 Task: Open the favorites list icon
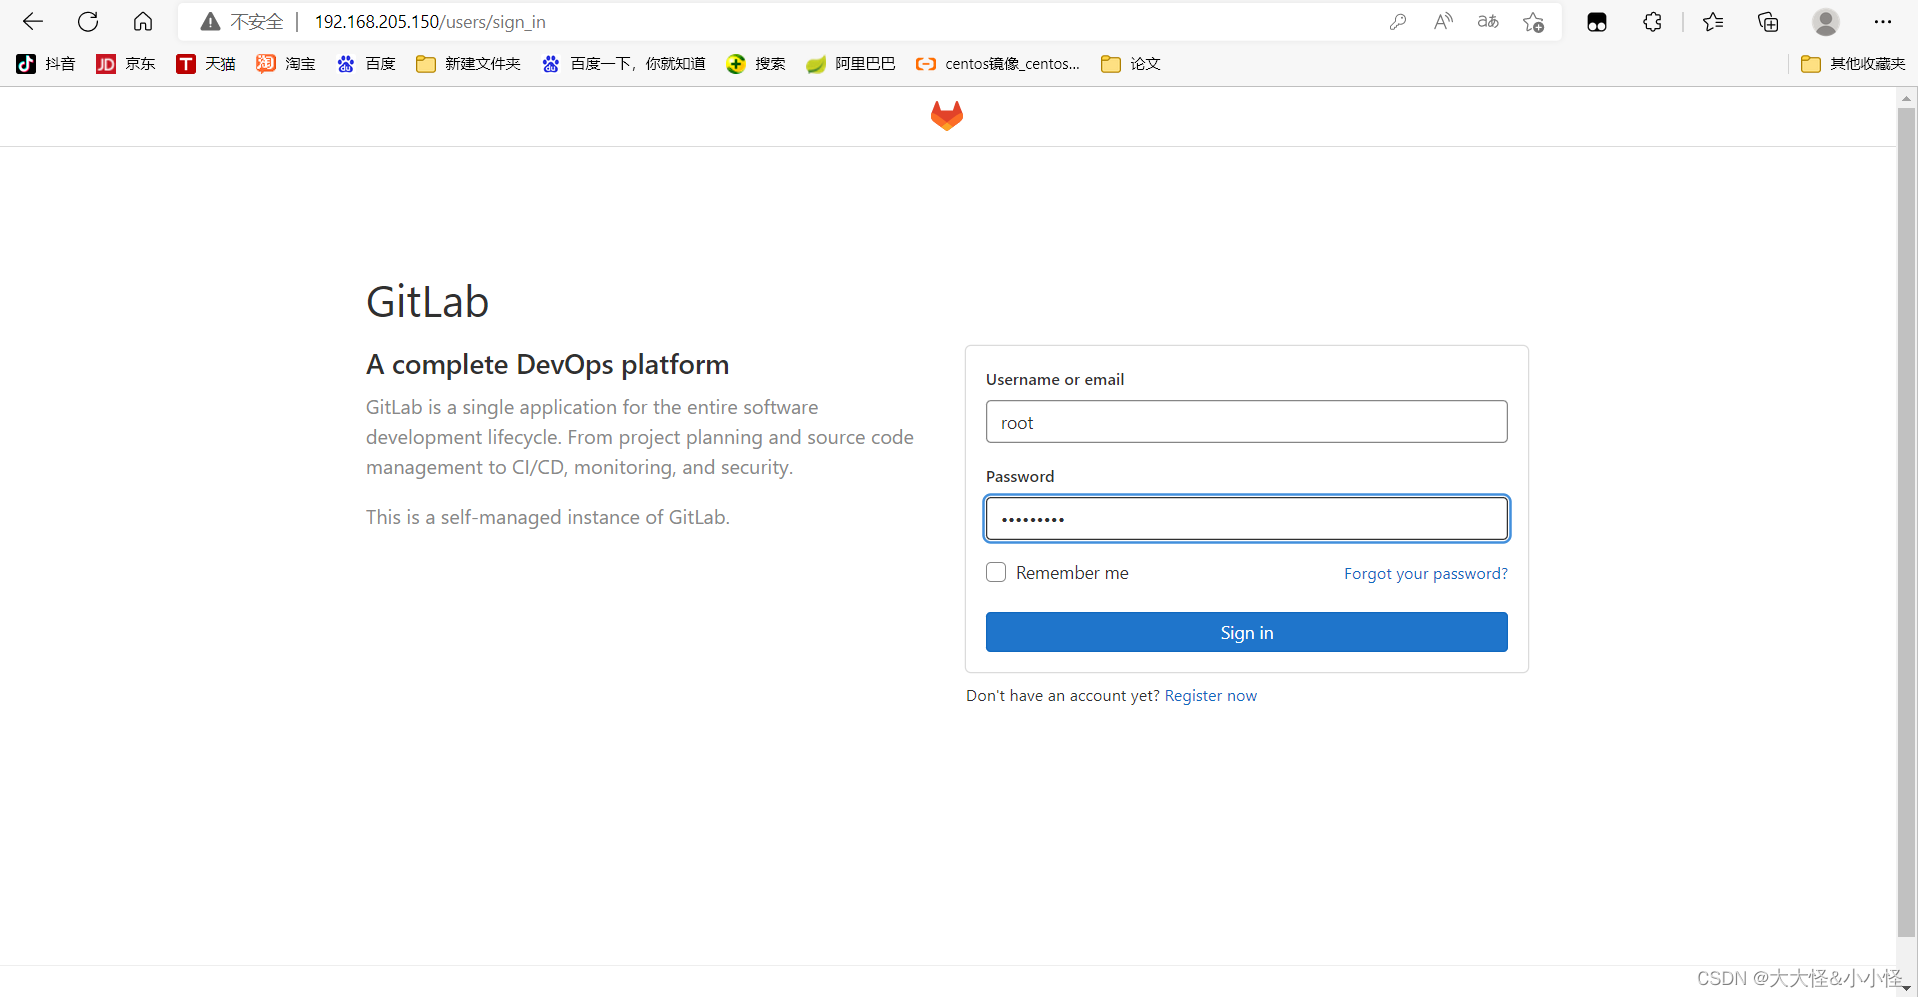coord(1713,22)
